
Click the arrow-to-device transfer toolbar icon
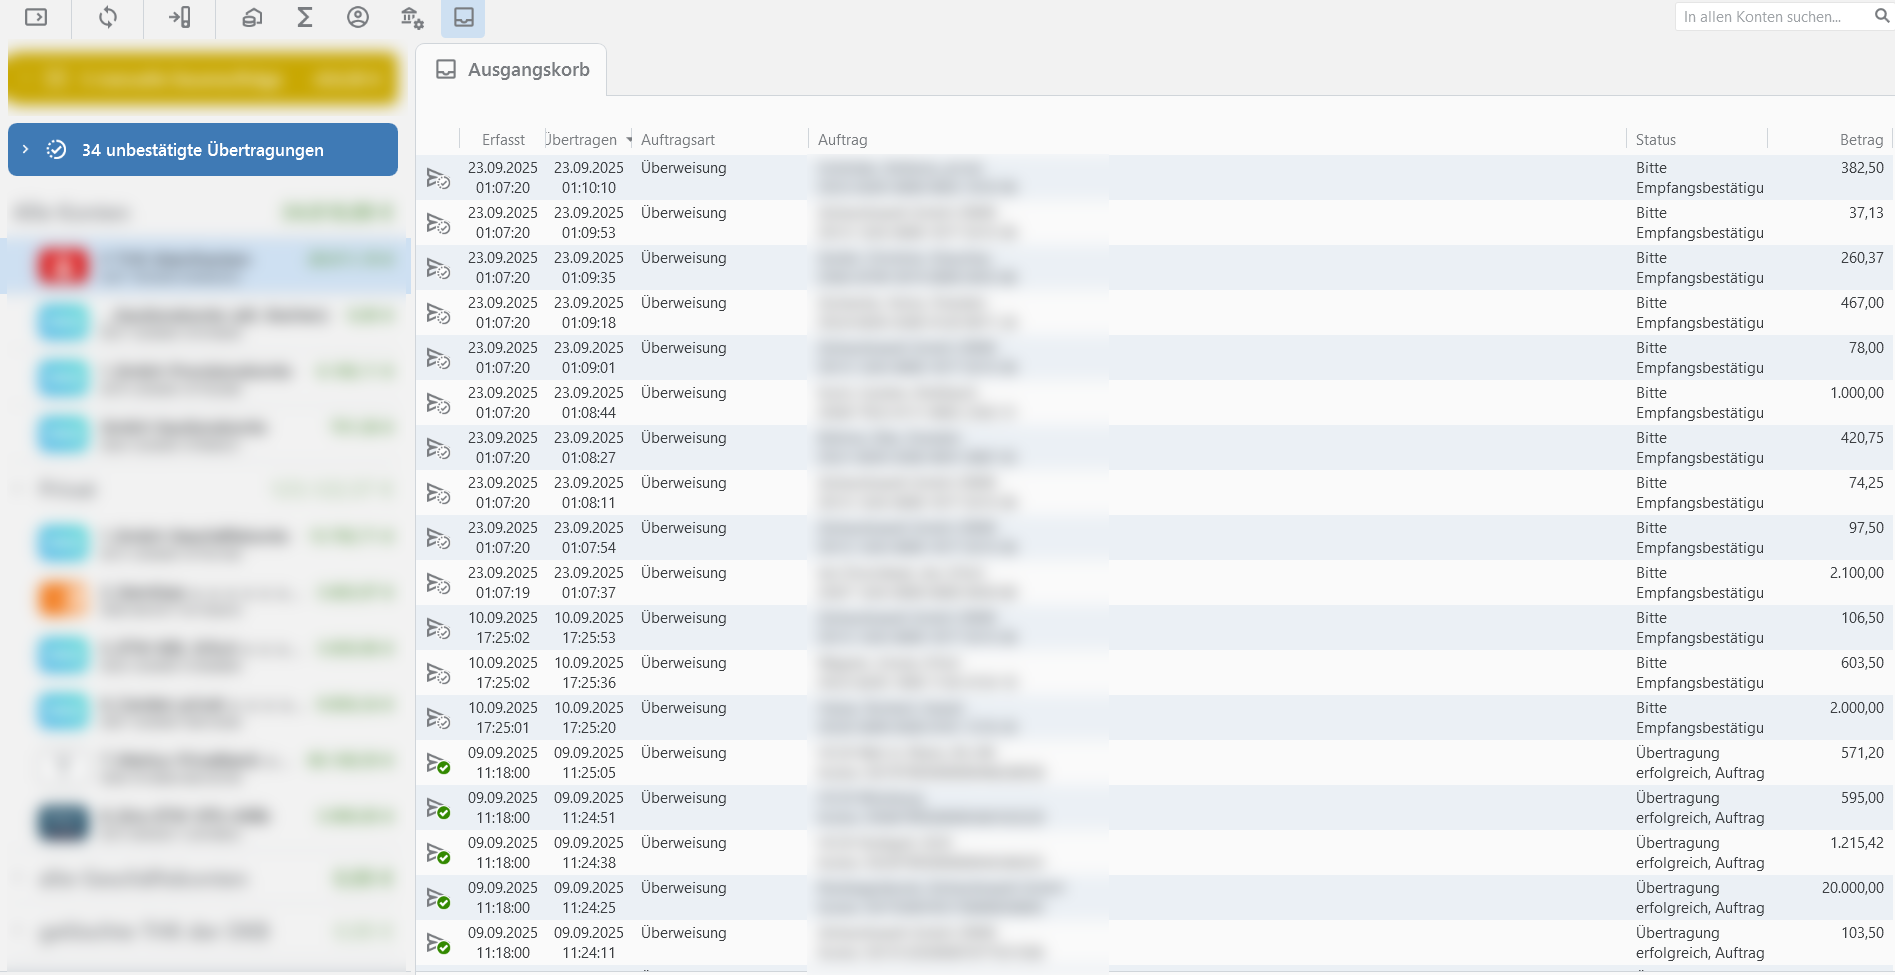pyautogui.click(x=180, y=17)
